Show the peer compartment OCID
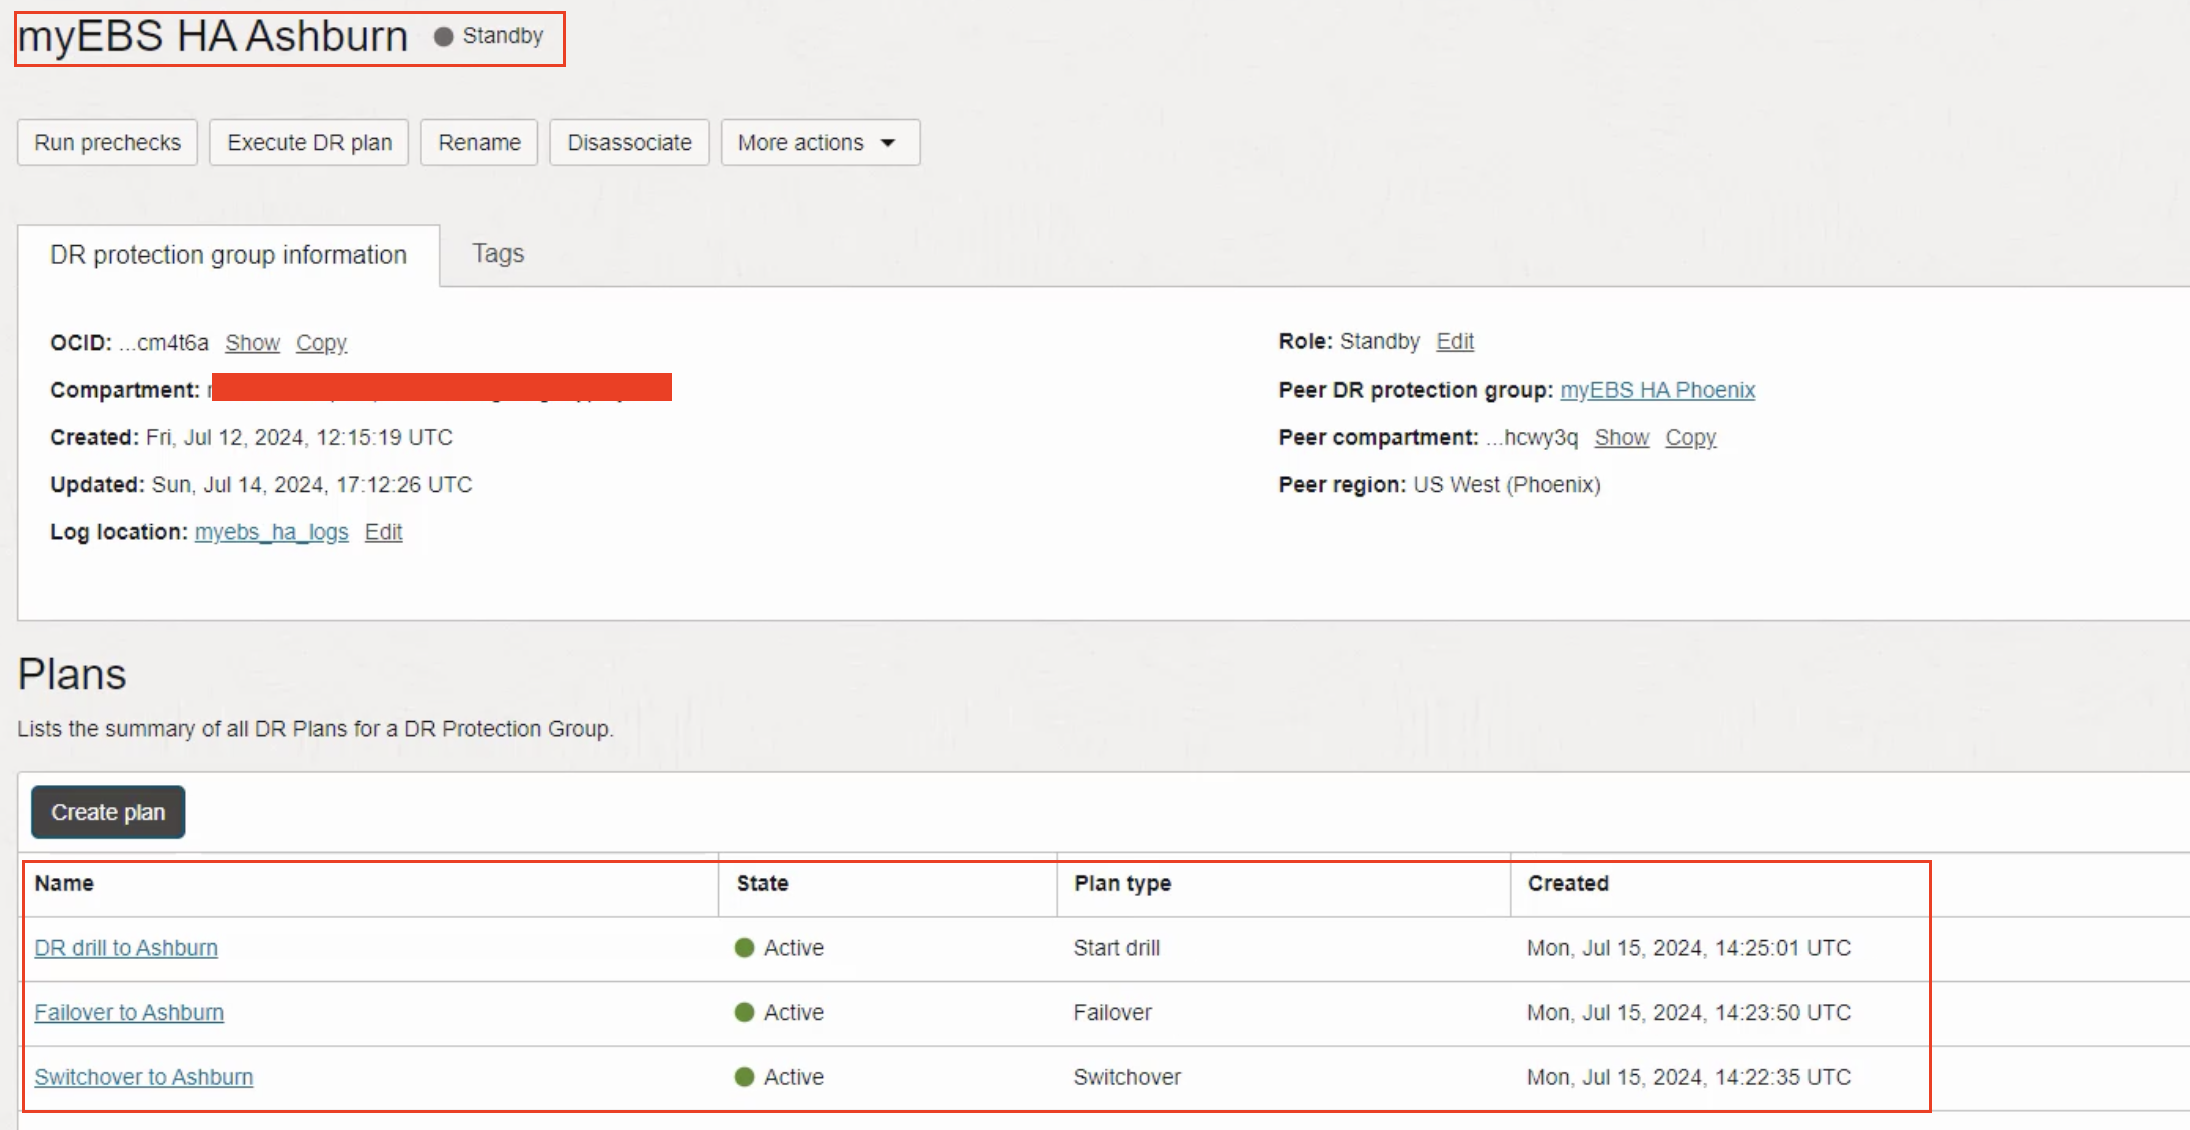This screenshot has width=2190, height=1130. pyautogui.click(x=1621, y=438)
